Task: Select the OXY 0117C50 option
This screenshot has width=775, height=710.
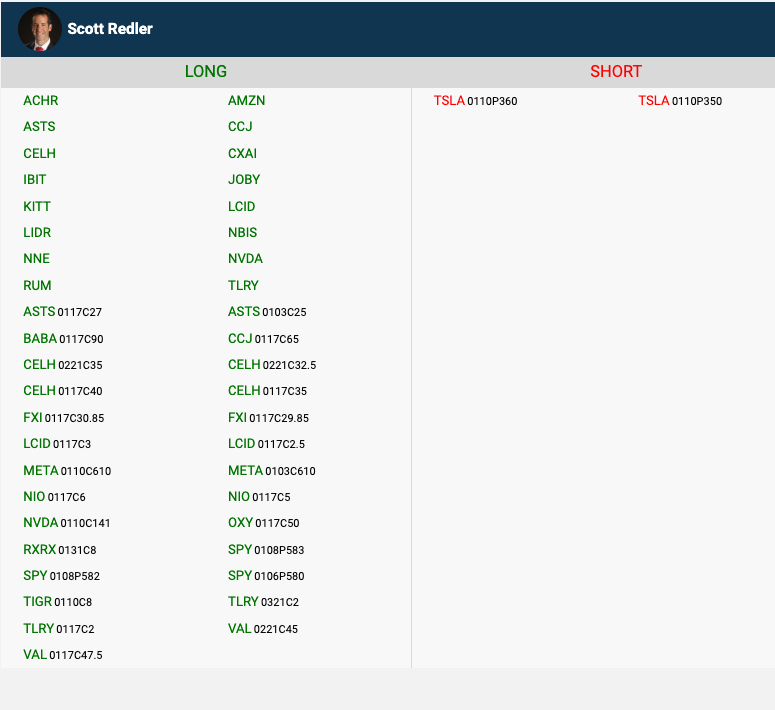Action: [x=263, y=523]
